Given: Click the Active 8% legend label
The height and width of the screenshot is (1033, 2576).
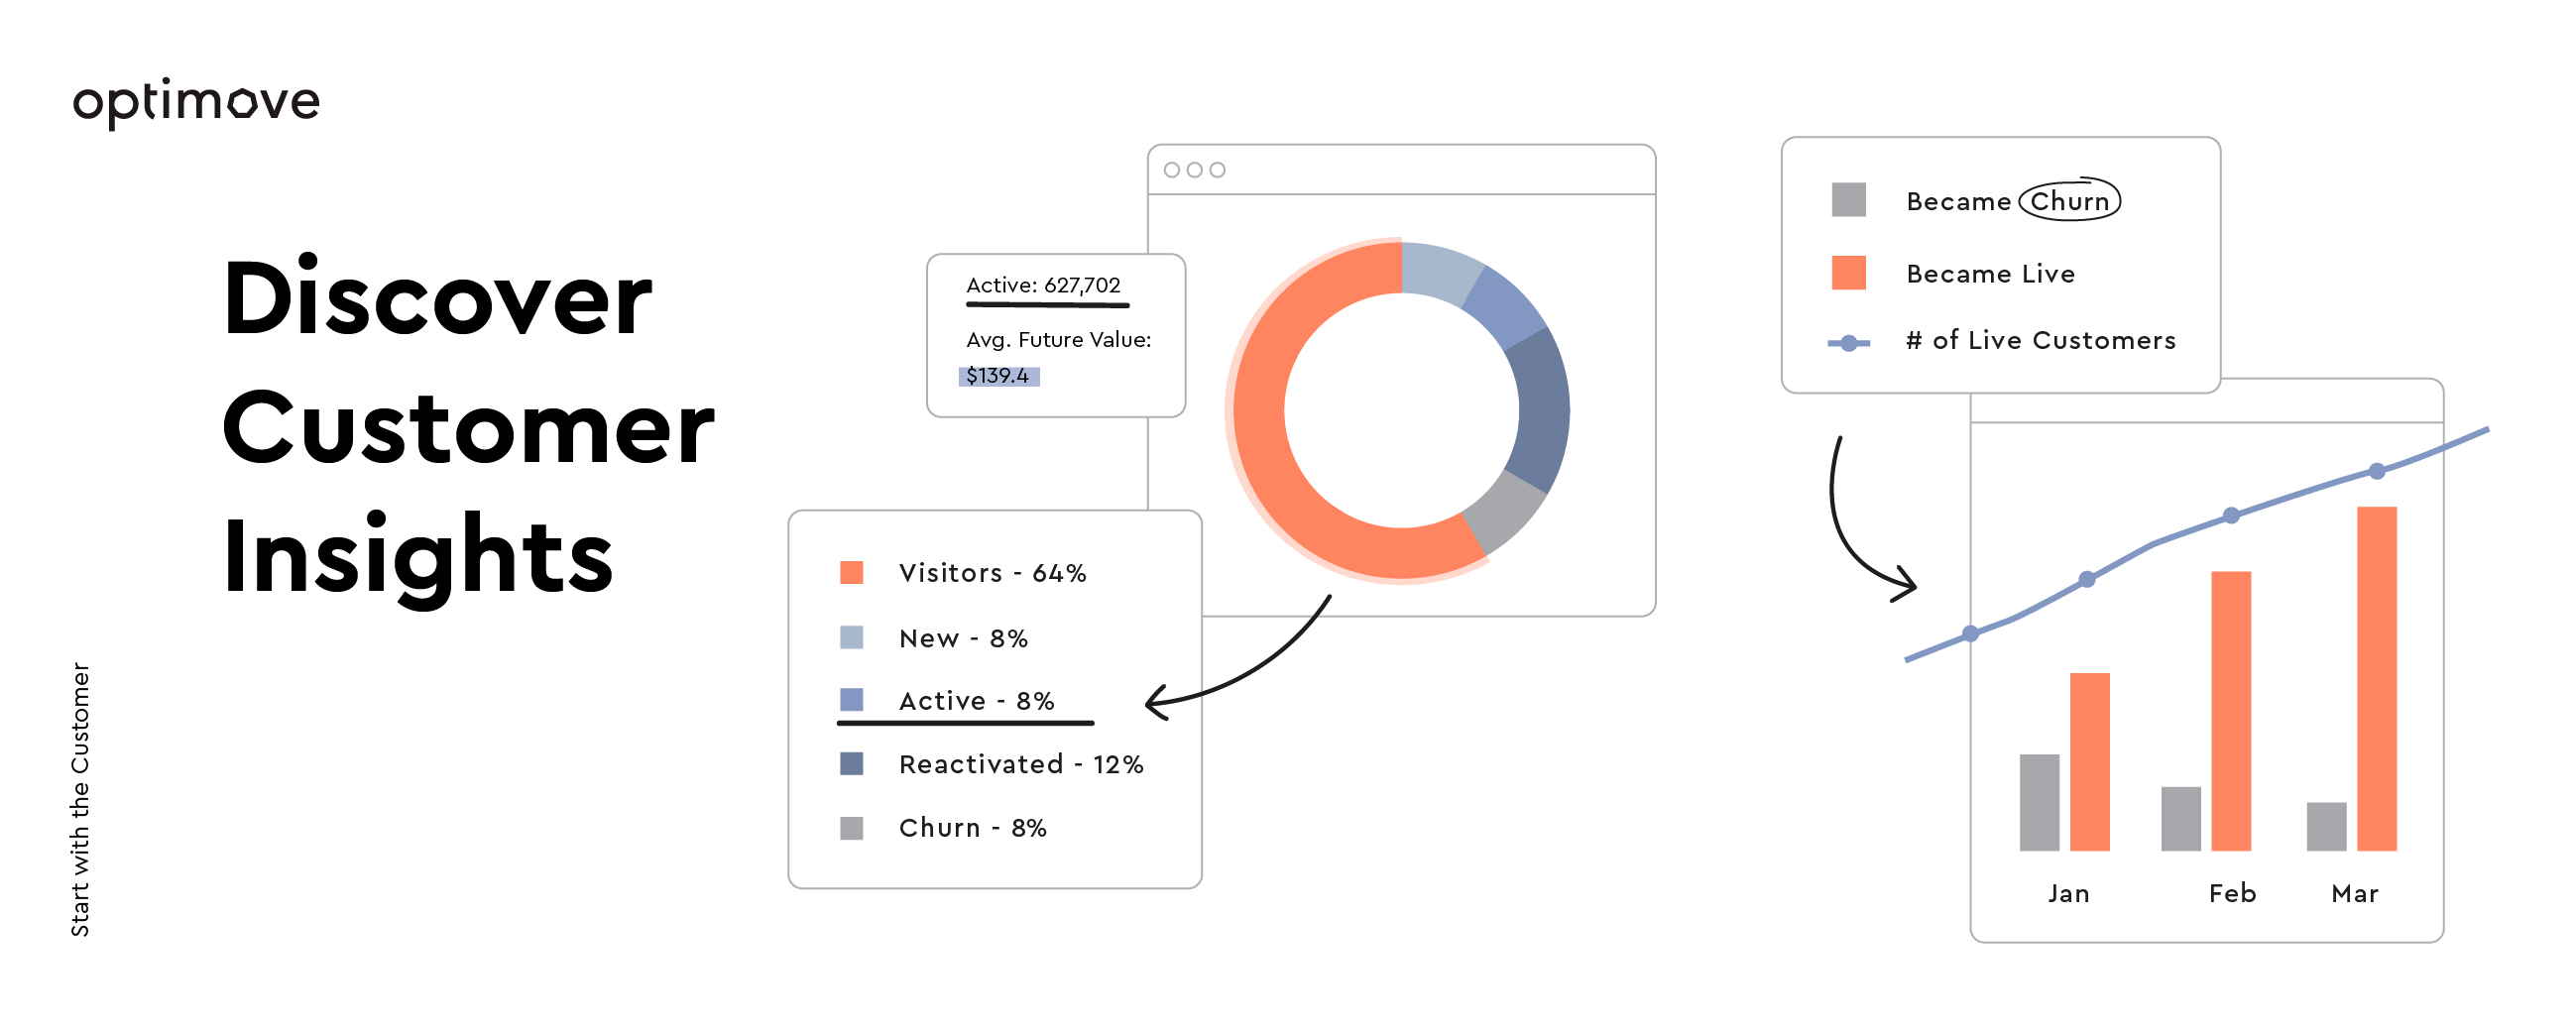Looking at the screenshot, I should coord(976,700).
